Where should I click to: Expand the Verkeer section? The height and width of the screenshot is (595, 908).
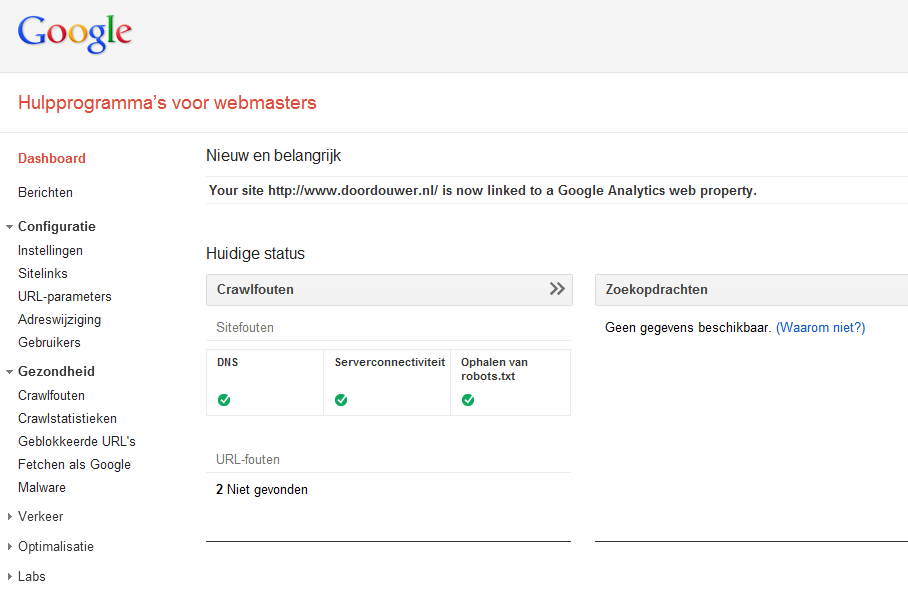10,517
